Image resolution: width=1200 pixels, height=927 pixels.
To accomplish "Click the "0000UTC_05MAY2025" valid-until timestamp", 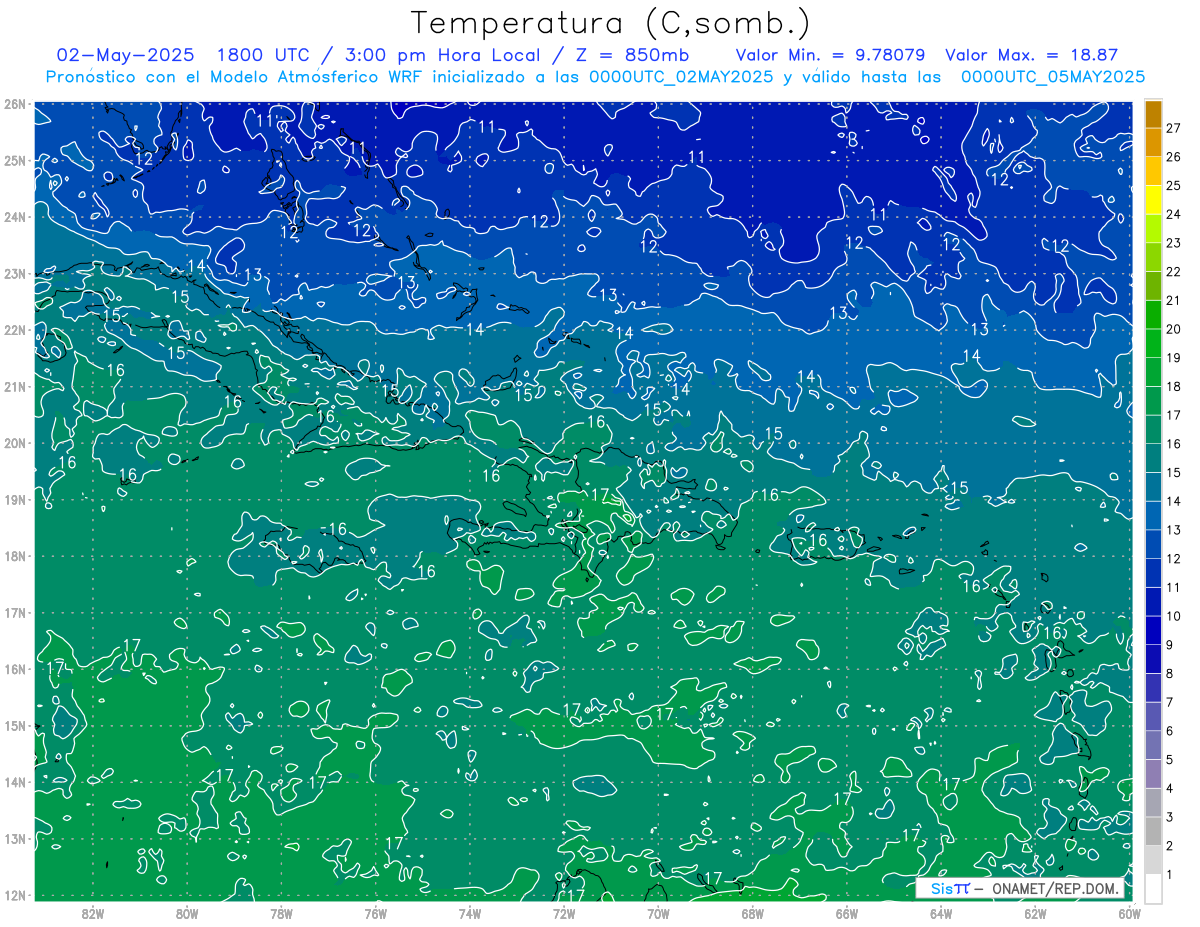I will (1053, 77).
